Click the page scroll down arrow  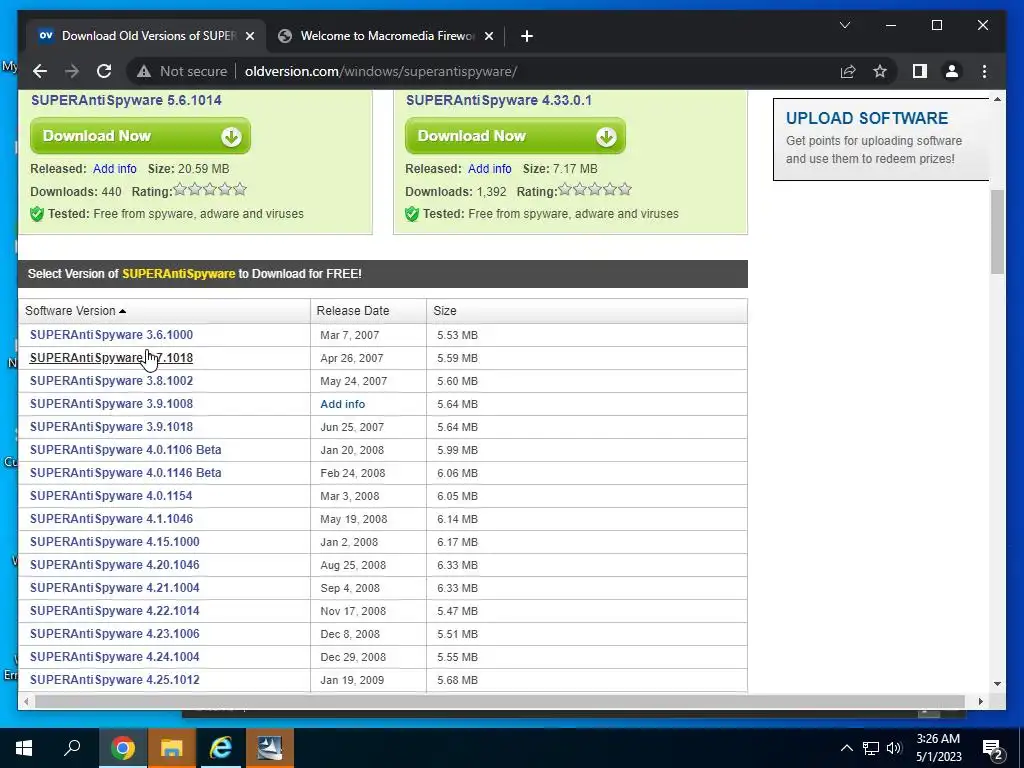point(997,684)
